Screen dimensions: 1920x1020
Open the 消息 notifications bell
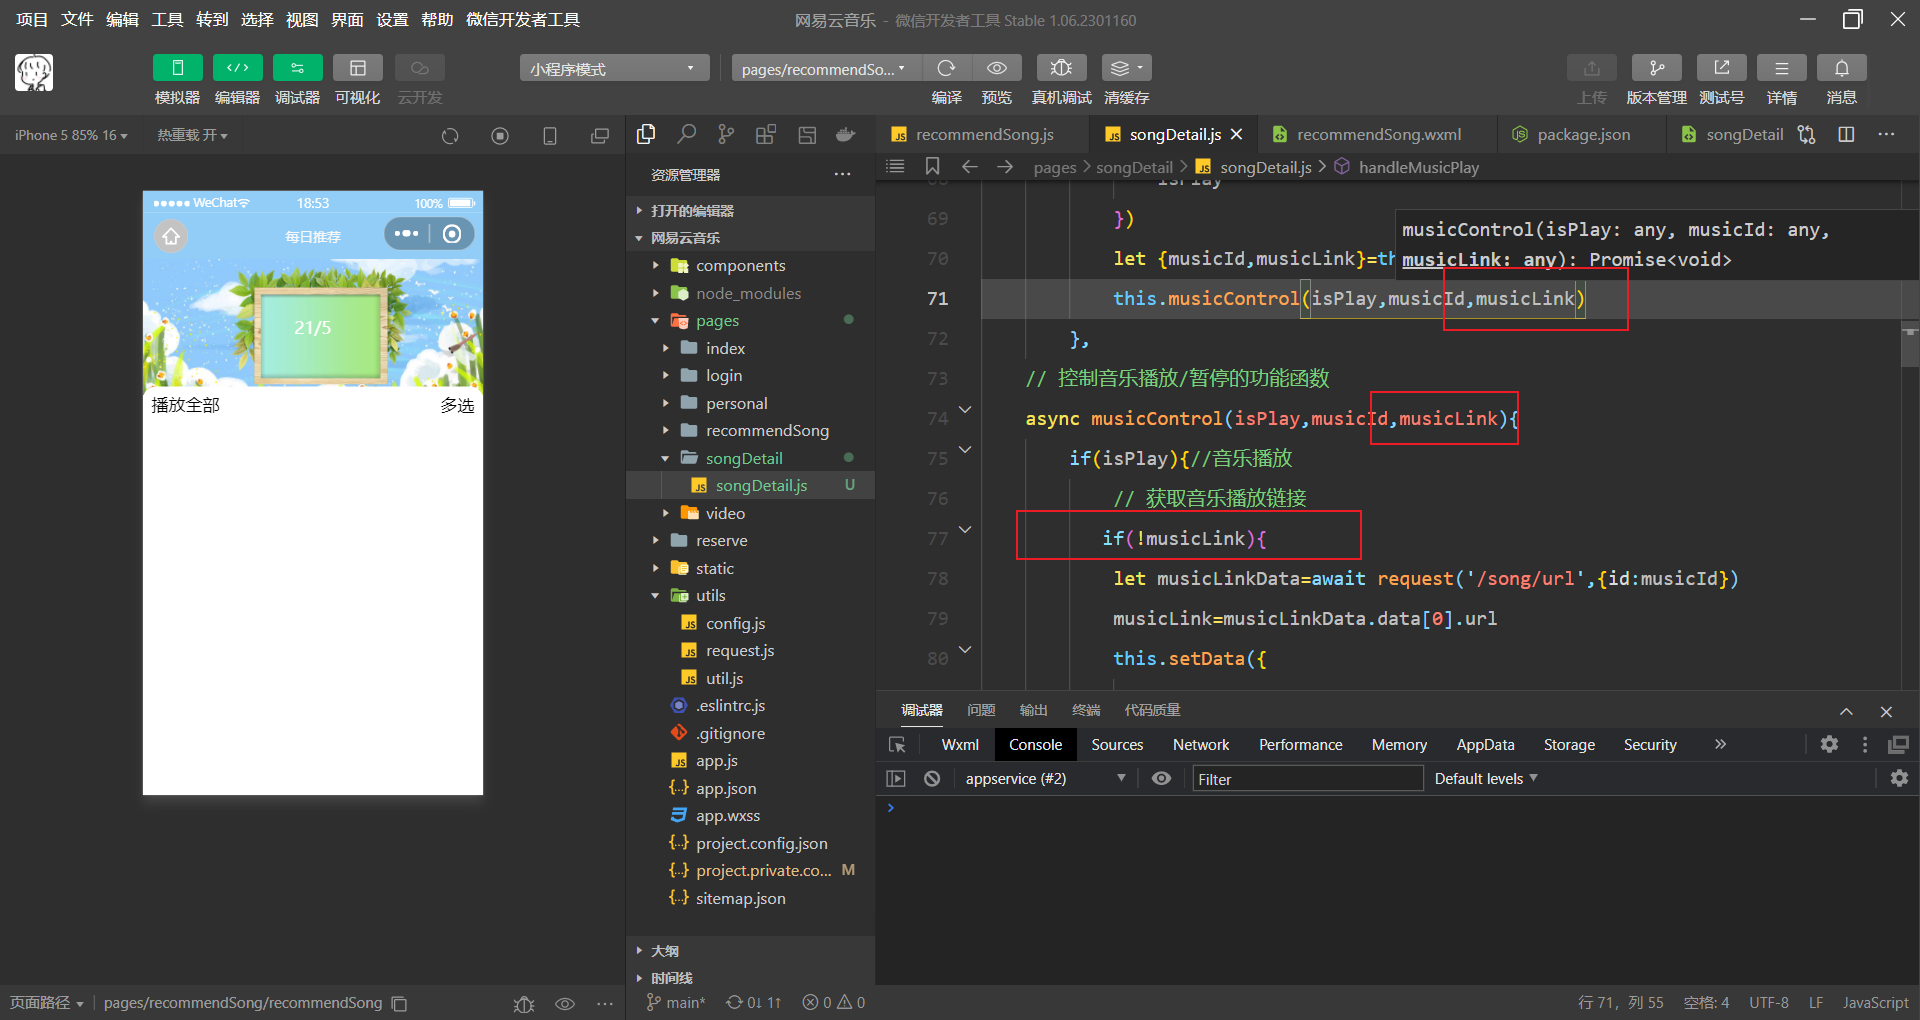coord(1841,67)
